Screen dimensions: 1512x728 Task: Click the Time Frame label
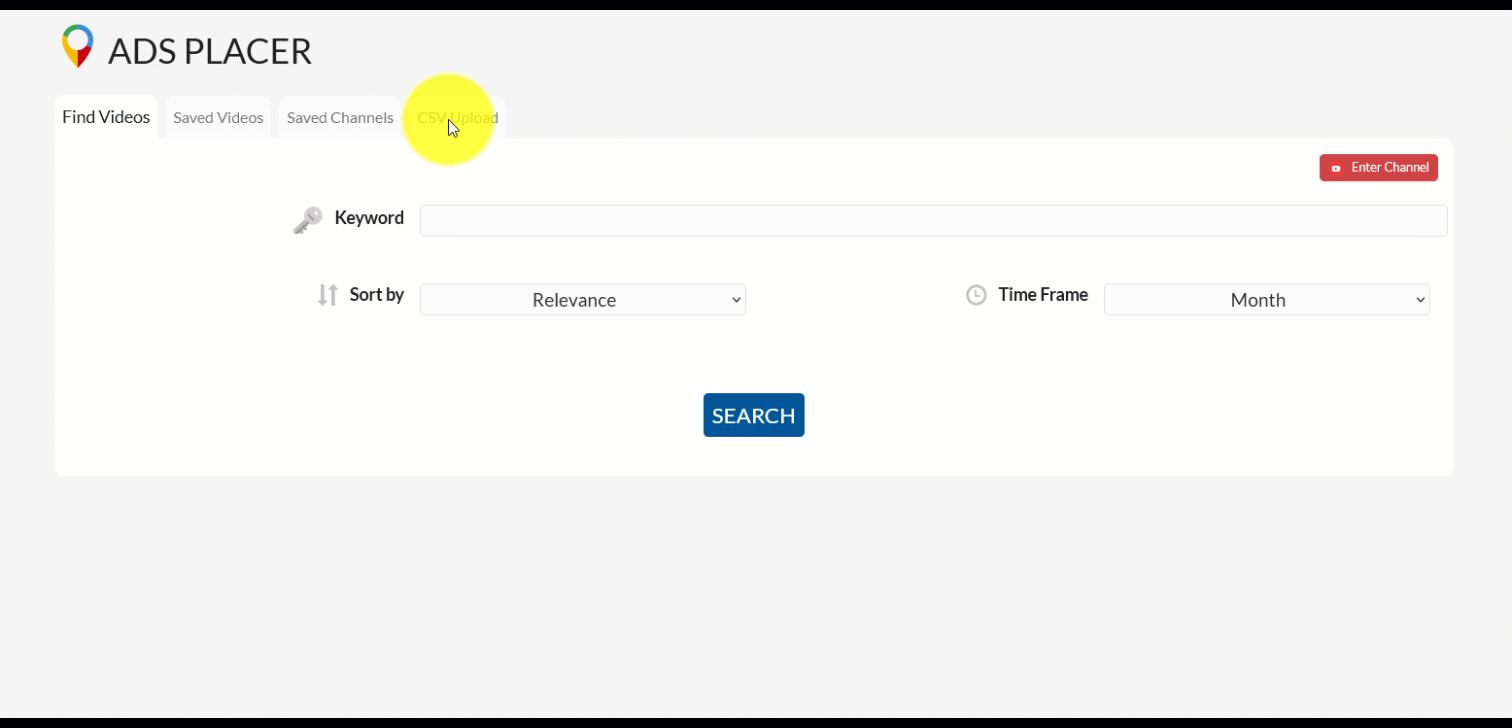click(x=1042, y=295)
